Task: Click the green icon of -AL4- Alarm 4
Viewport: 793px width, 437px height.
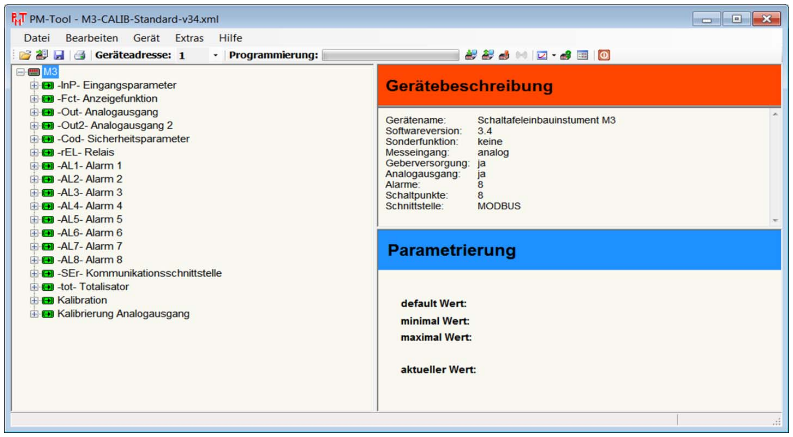Action: tap(48, 206)
